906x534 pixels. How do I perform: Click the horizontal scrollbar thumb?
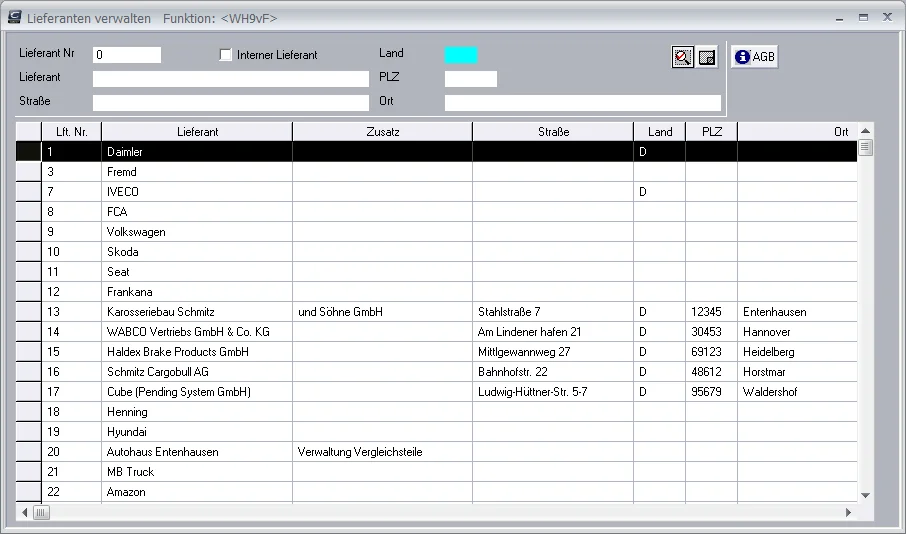tap(41, 513)
